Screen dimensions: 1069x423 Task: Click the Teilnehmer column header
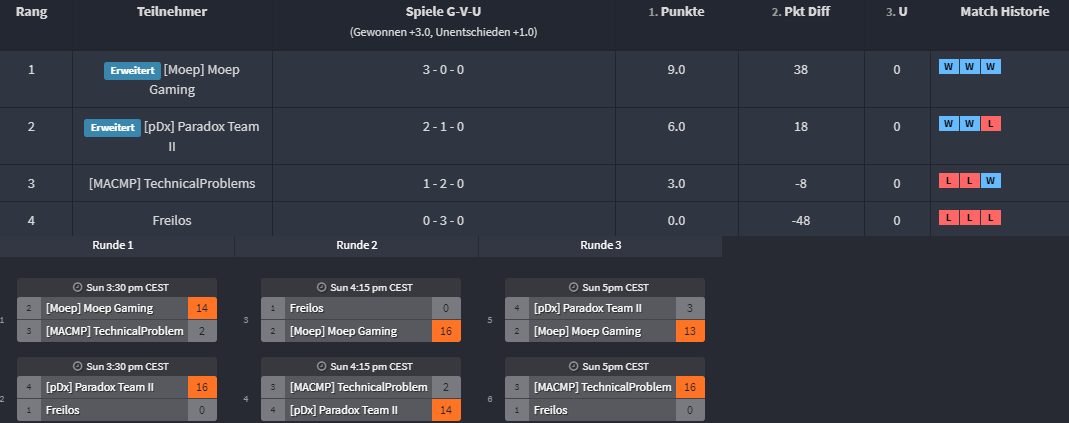click(x=172, y=13)
